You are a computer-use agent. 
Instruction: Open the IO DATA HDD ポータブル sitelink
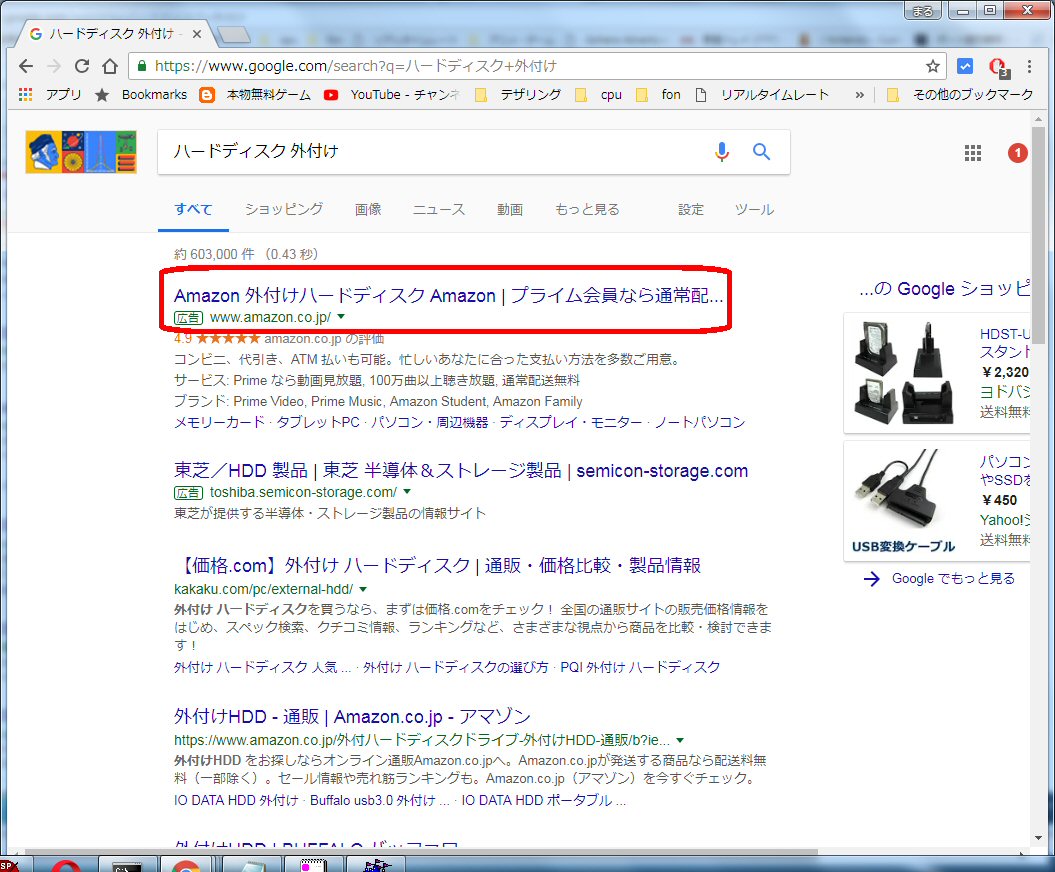544,800
